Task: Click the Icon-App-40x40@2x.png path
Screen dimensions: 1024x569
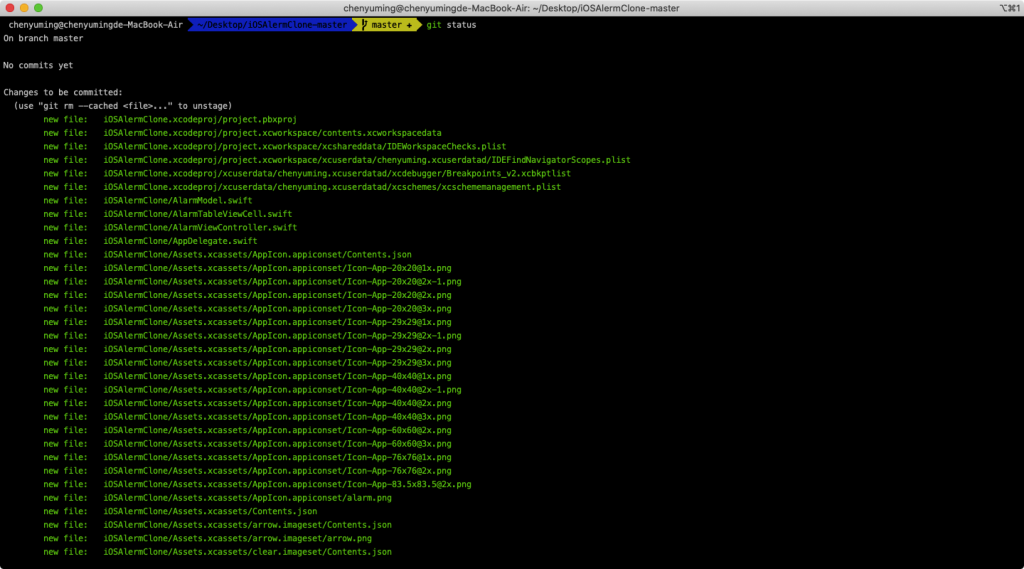Action: (x=278, y=403)
